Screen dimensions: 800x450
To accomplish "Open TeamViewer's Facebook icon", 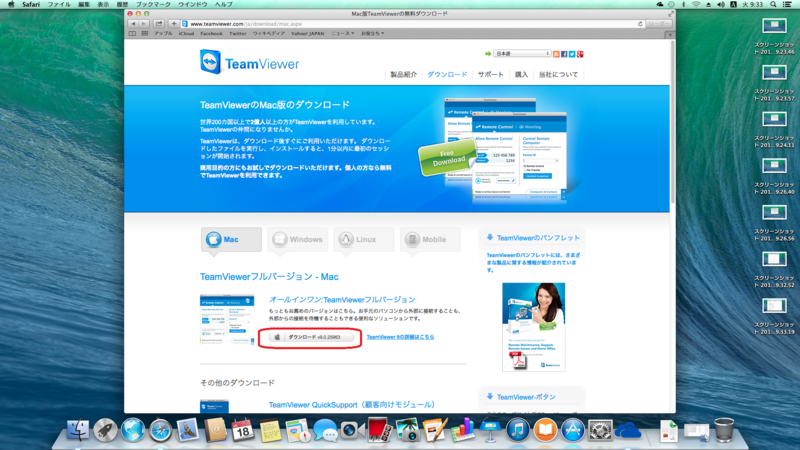I will click(x=564, y=54).
